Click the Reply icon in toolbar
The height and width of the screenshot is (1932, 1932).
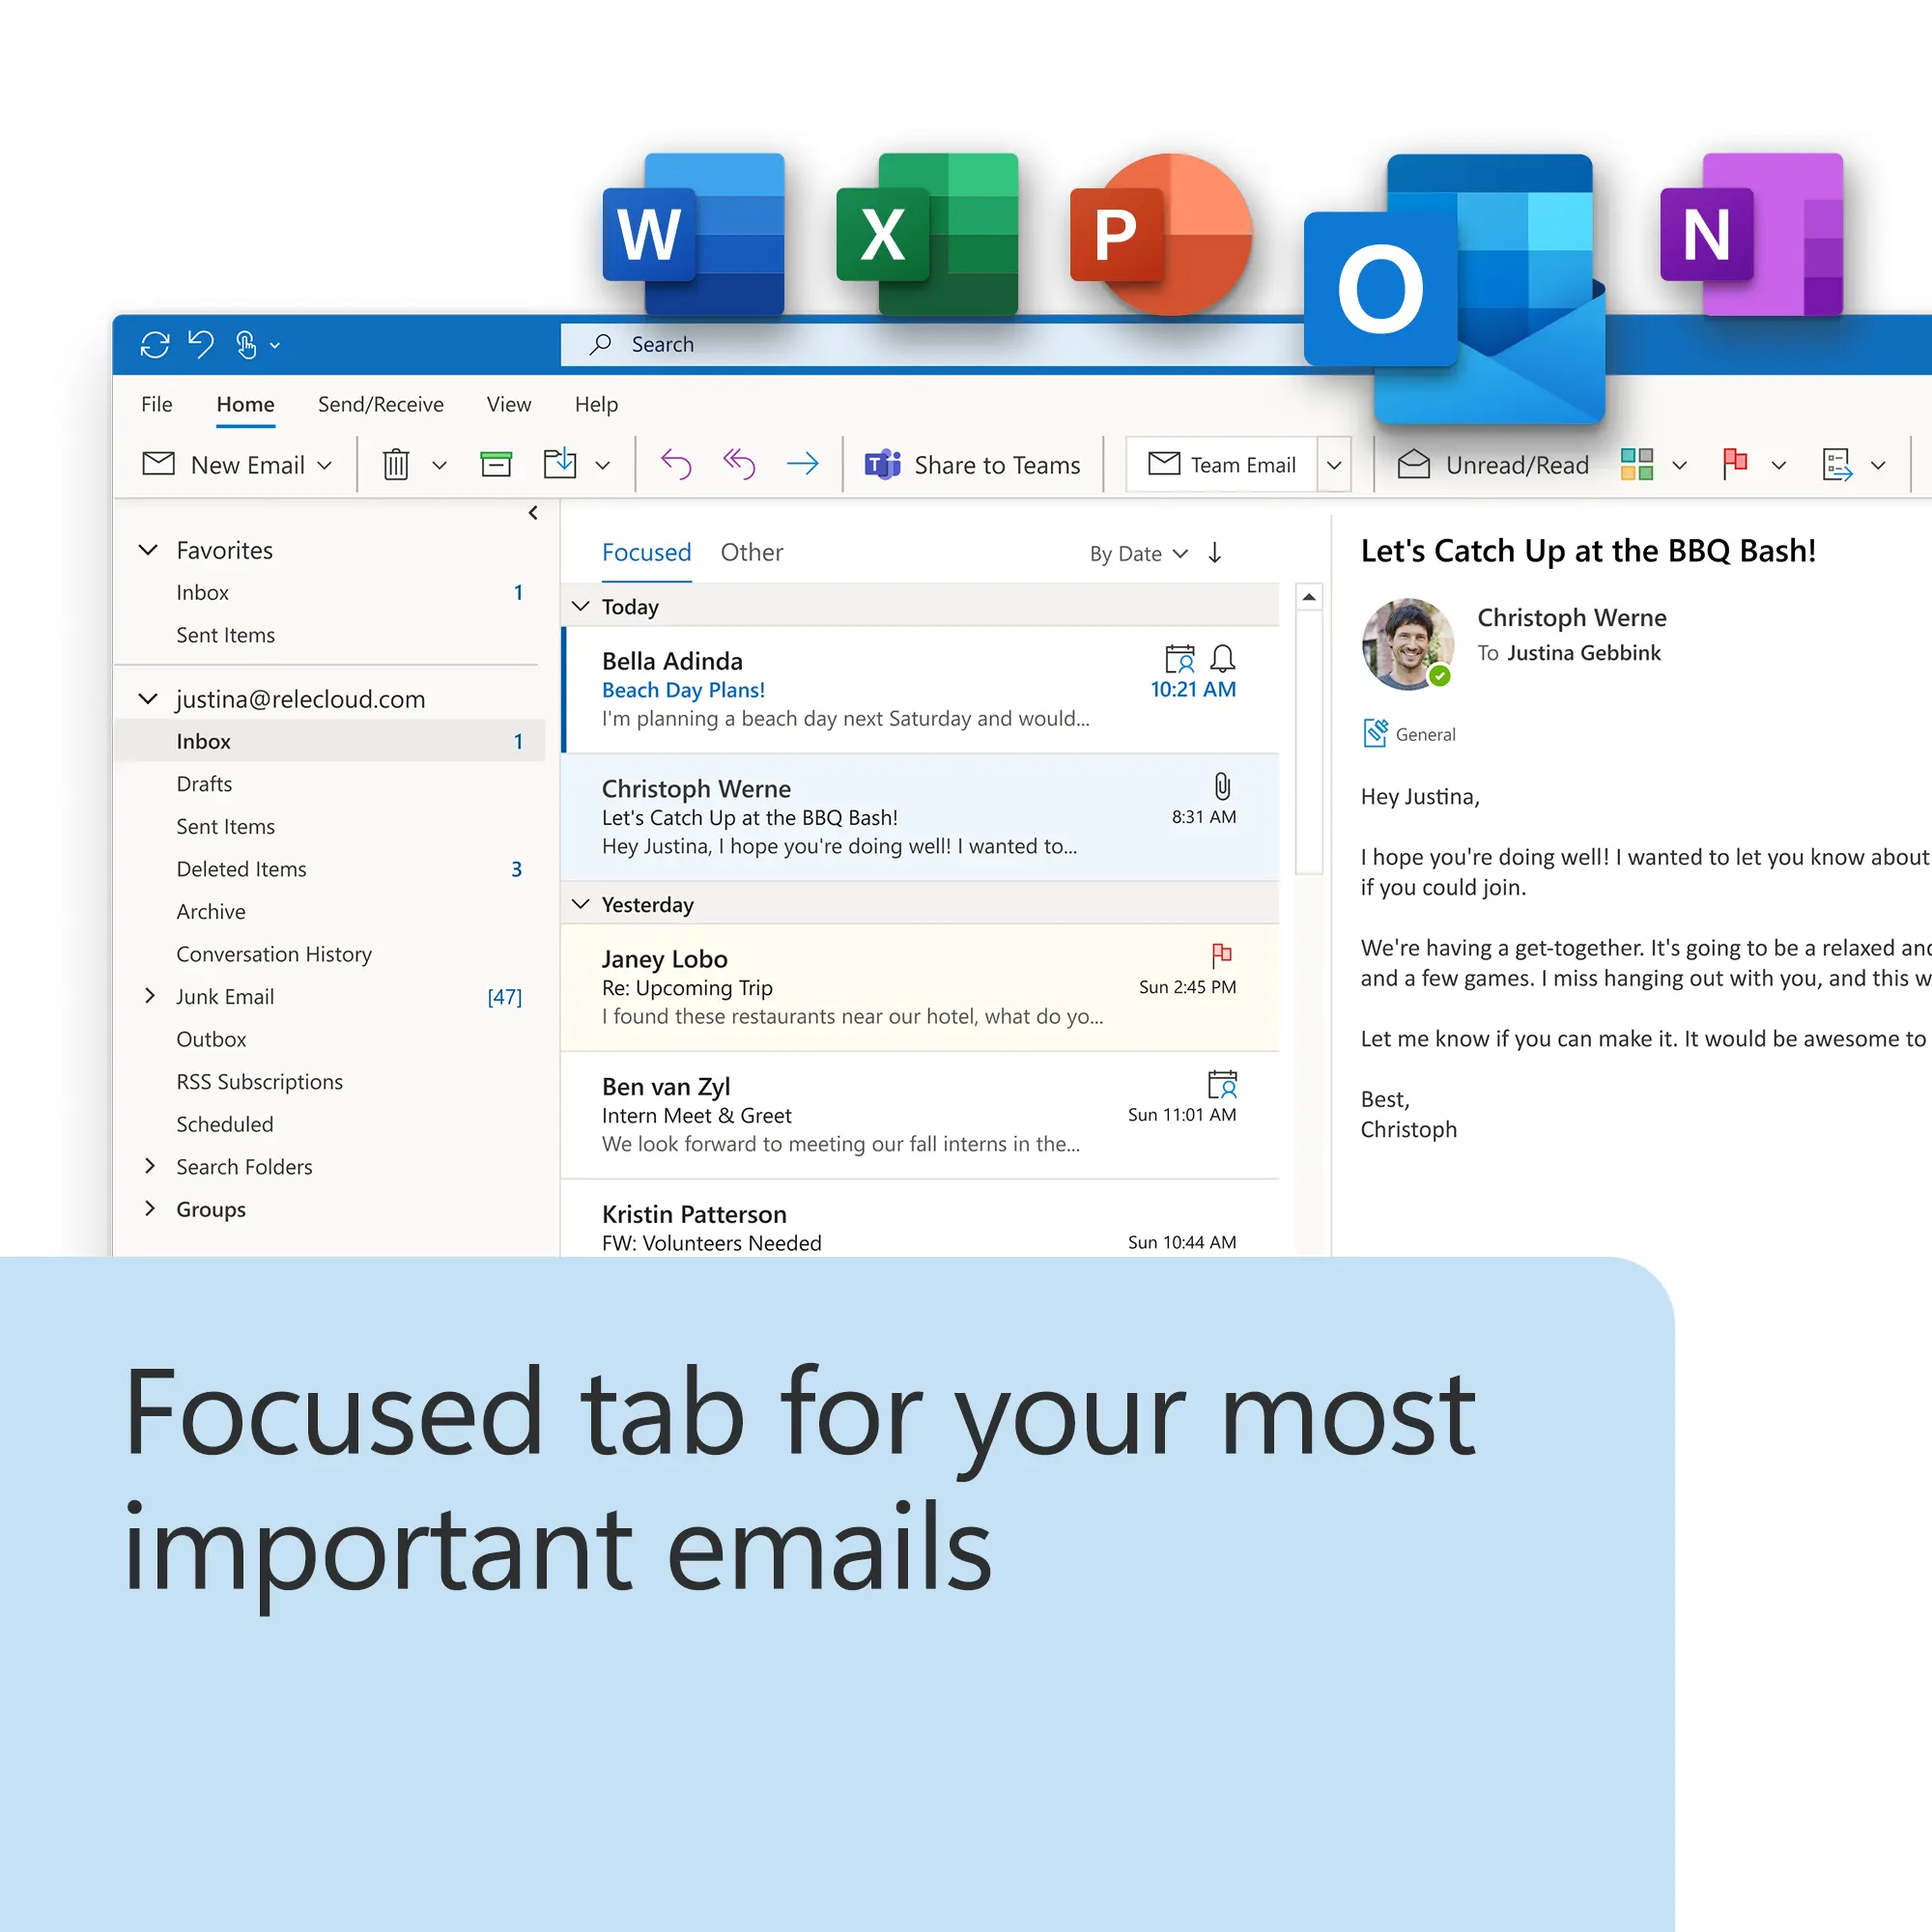[x=674, y=464]
